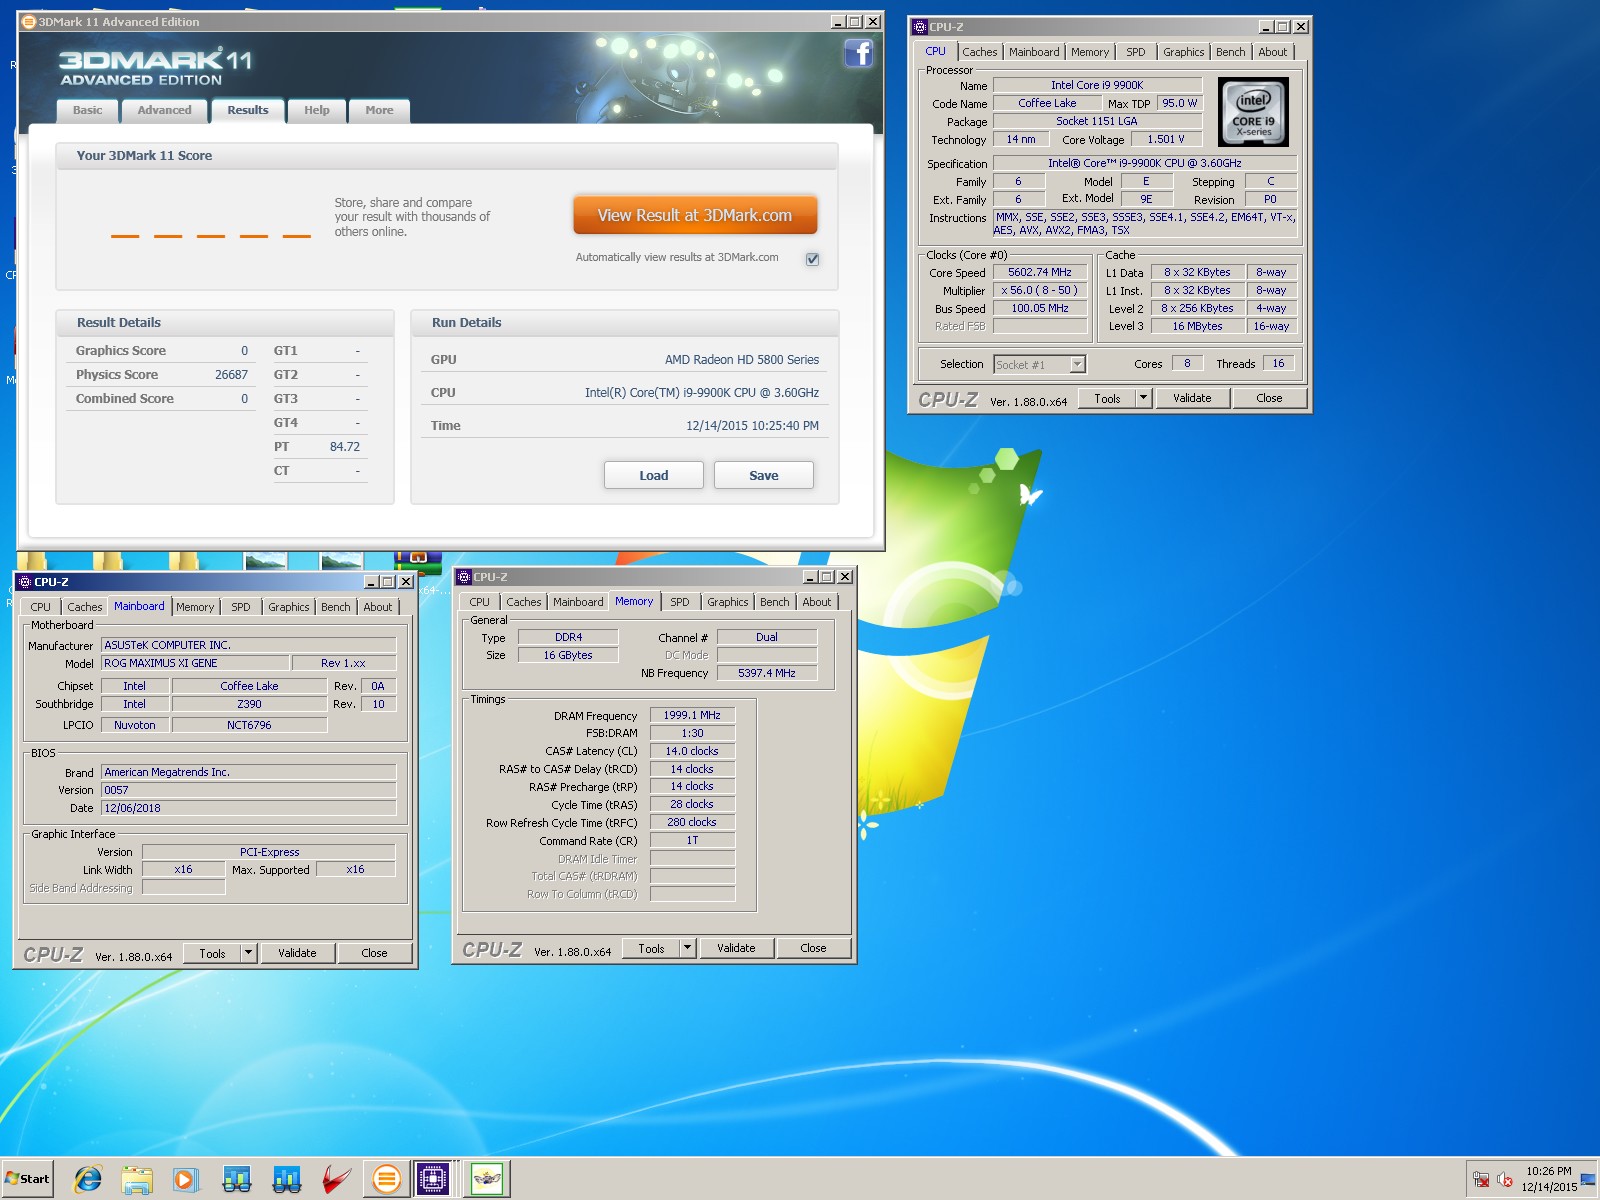Open Tools dropdown arrow in CPU-Z Mainboard window
Image resolution: width=1600 pixels, height=1200 pixels.
click(x=249, y=953)
